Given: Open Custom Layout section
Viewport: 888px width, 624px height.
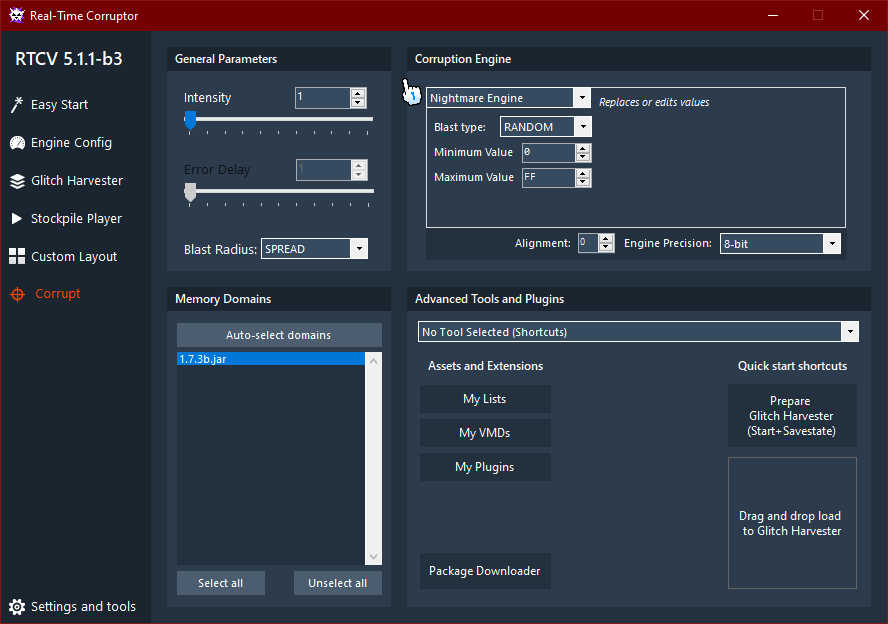Looking at the screenshot, I should [74, 257].
